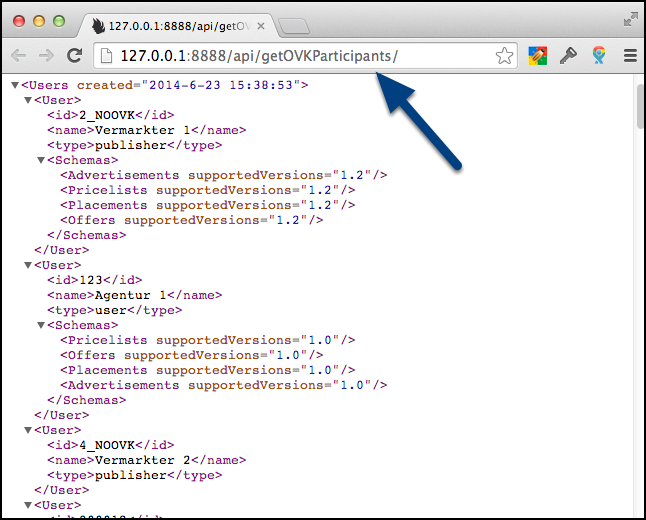Close the 127.0.0.1:8888 tab
Image resolution: width=646 pixels, height=520 pixels.
261,26
